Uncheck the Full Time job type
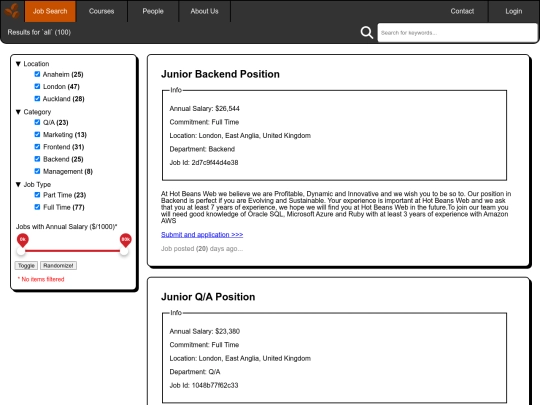Image resolution: width=540 pixels, height=405 pixels. click(x=37, y=207)
